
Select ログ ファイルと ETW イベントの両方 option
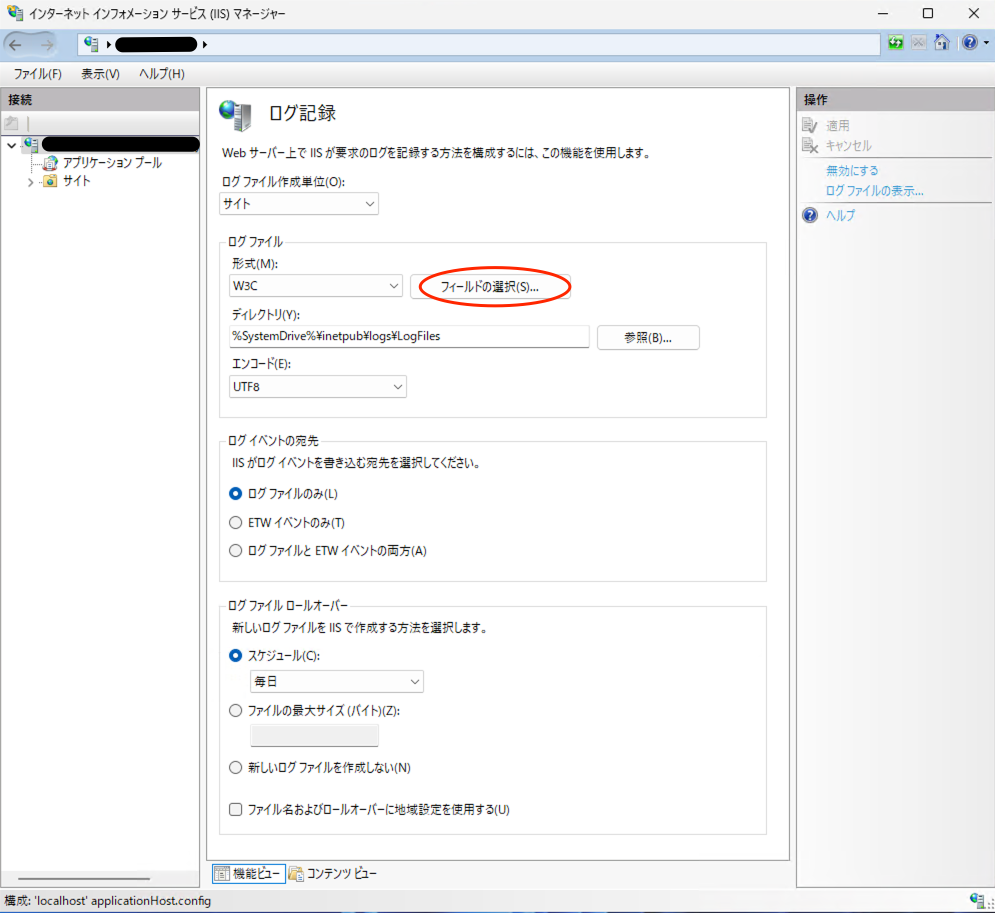pyautogui.click(x=235, y=551)
